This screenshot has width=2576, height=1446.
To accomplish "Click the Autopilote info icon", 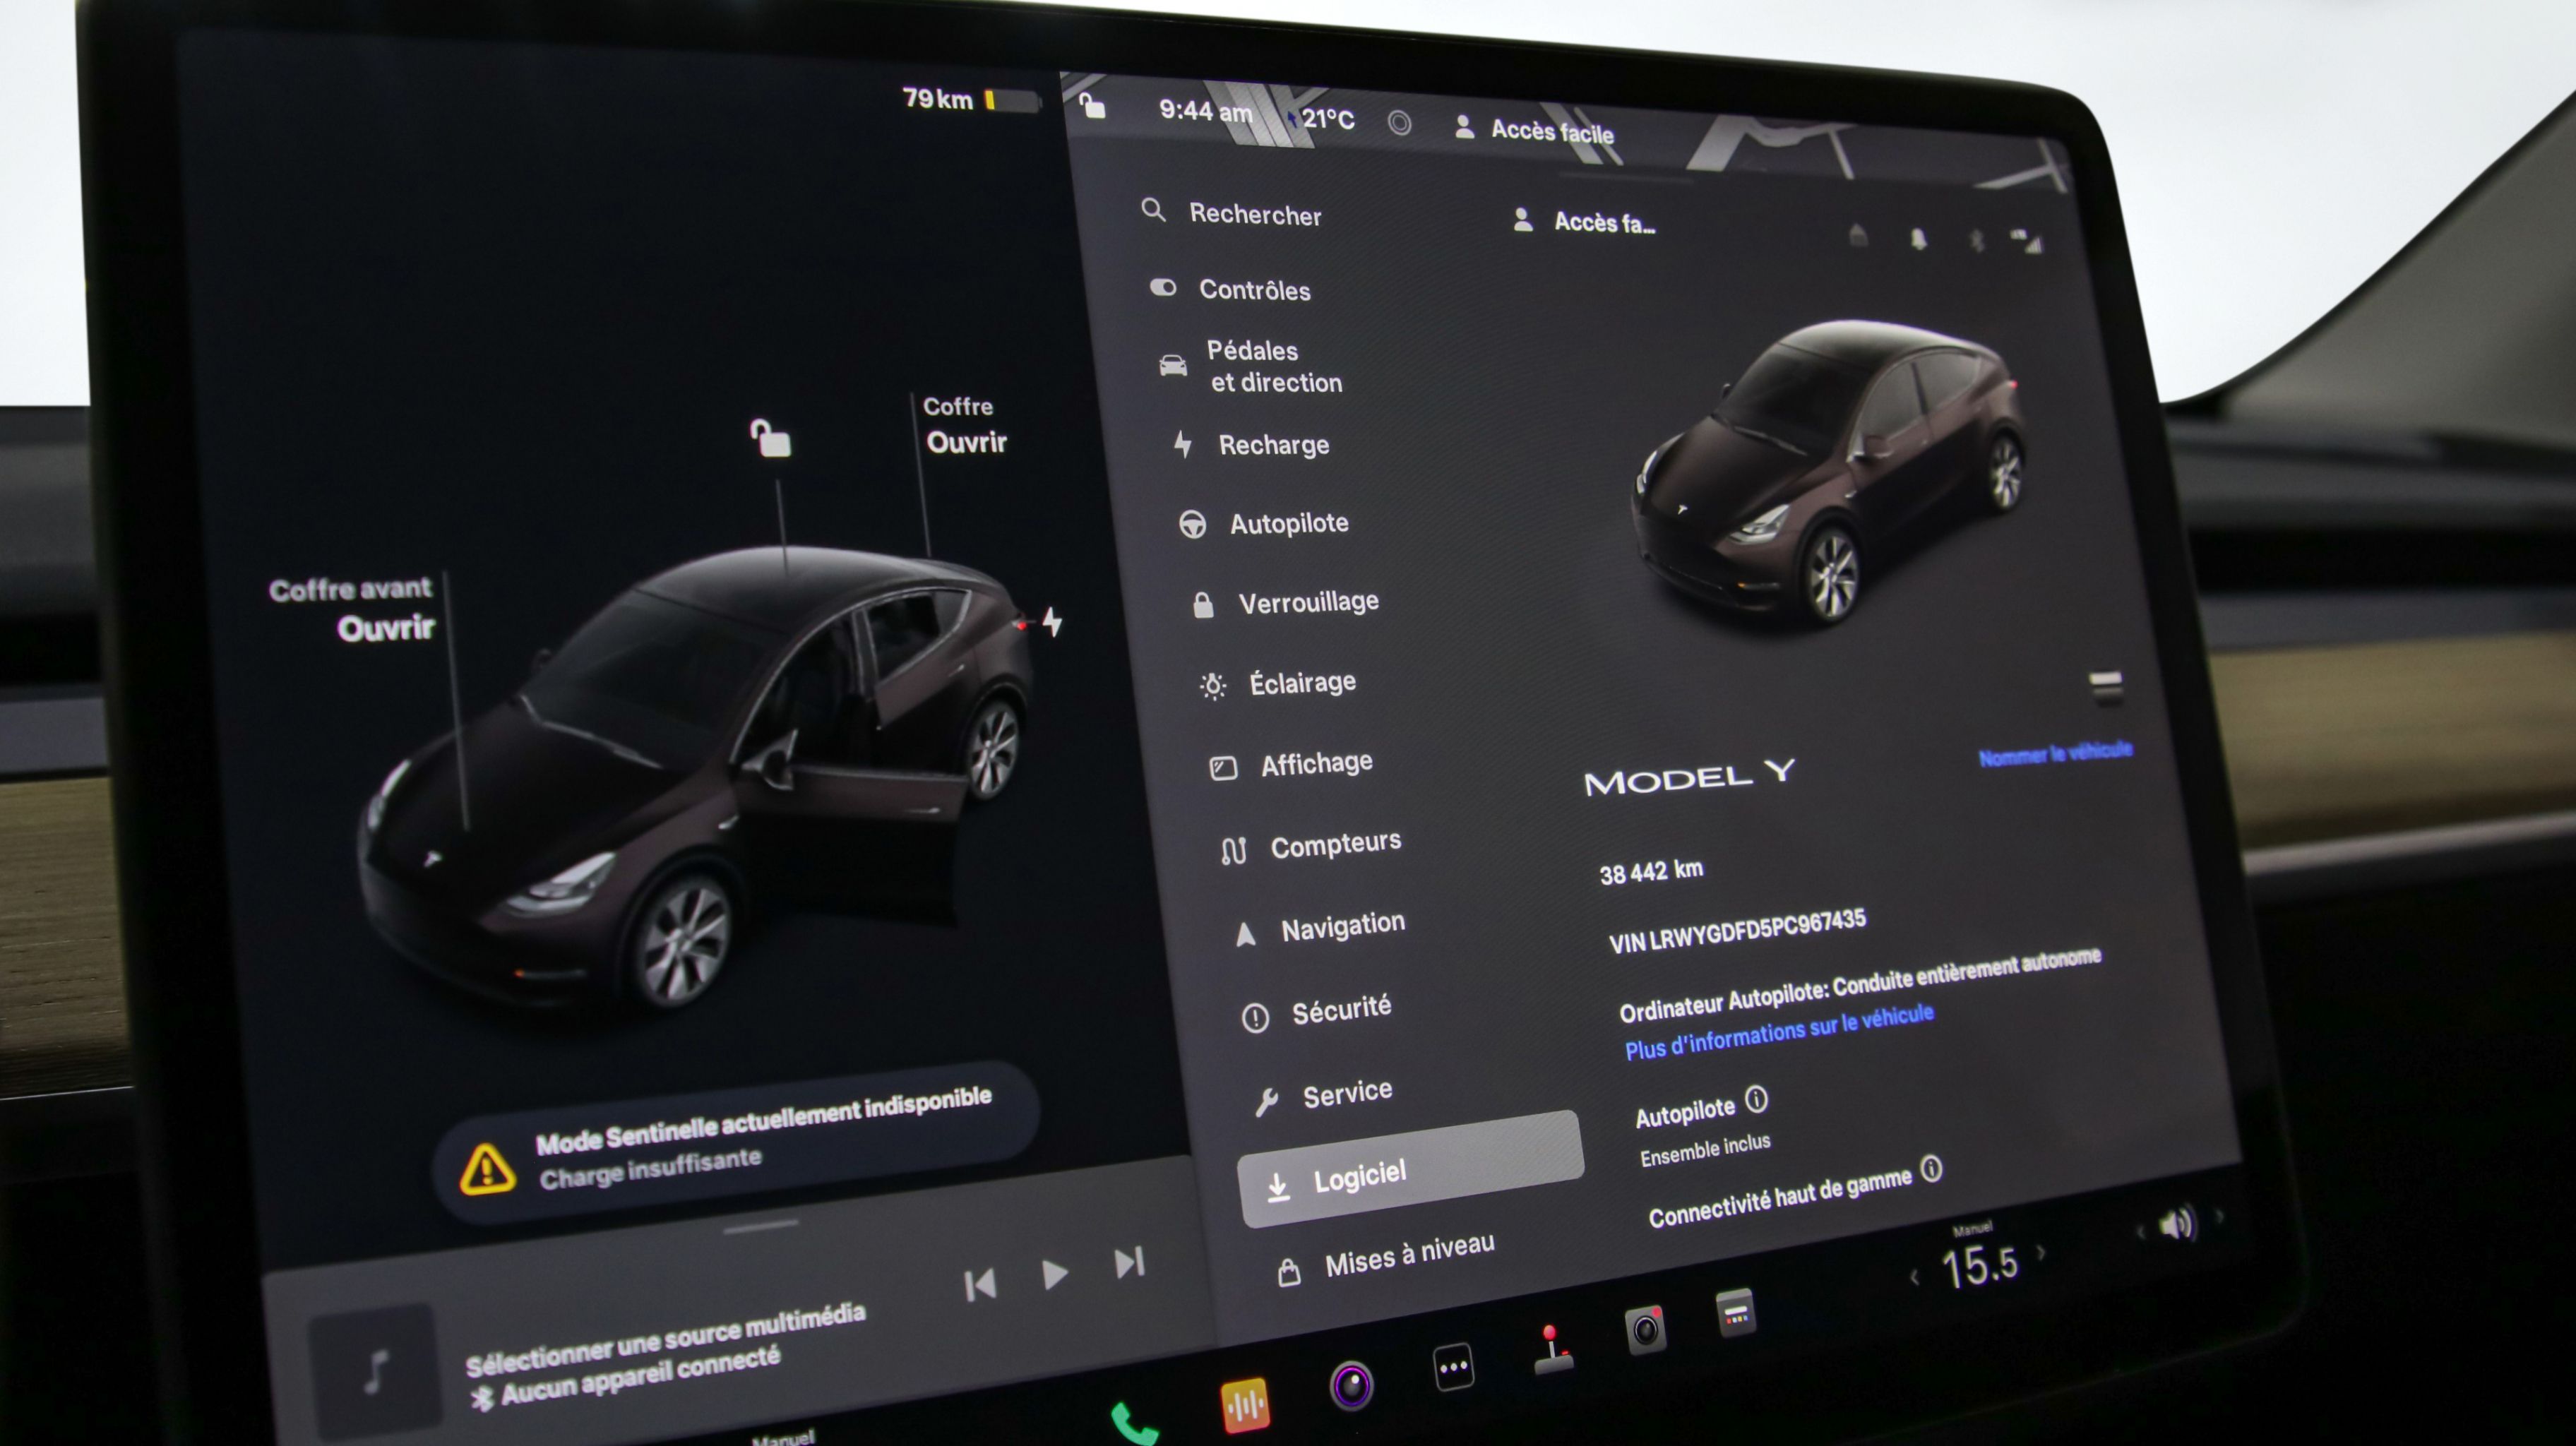I will [x=1757, y=1100].
